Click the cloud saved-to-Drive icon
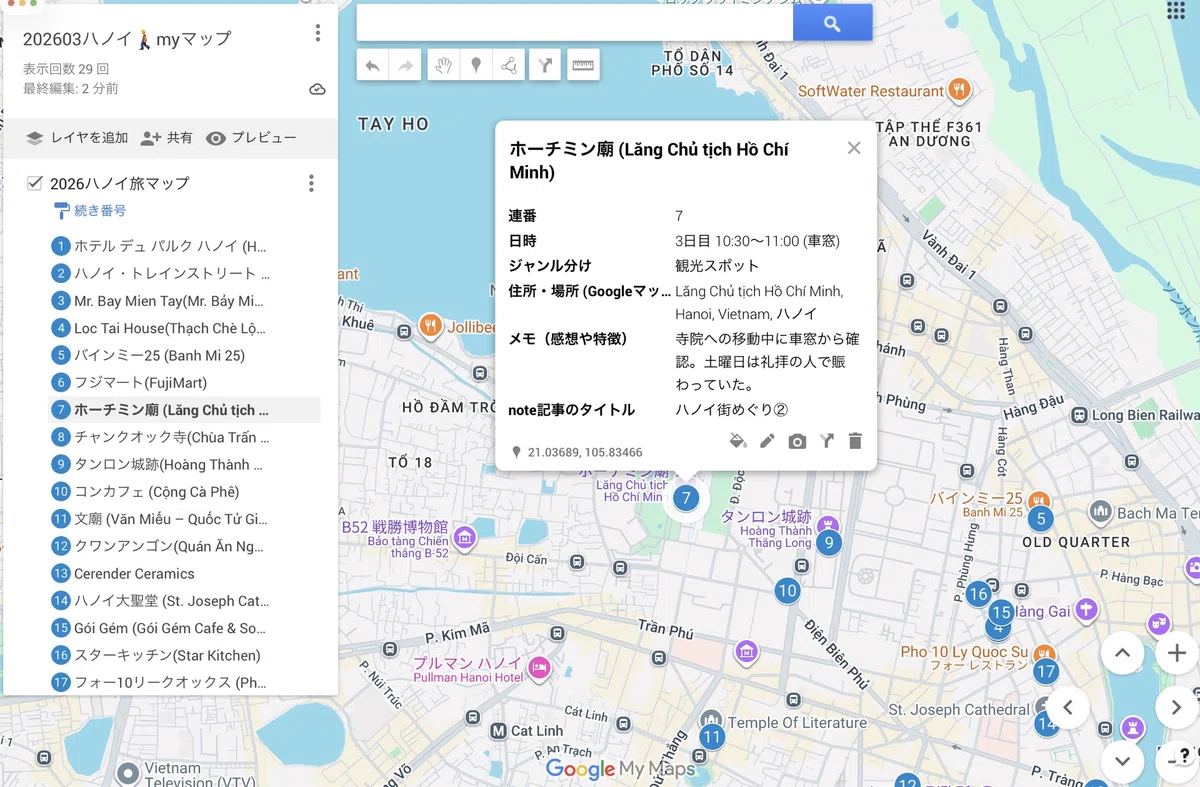This screenshot has width=1200, height=787. point(317,89)
